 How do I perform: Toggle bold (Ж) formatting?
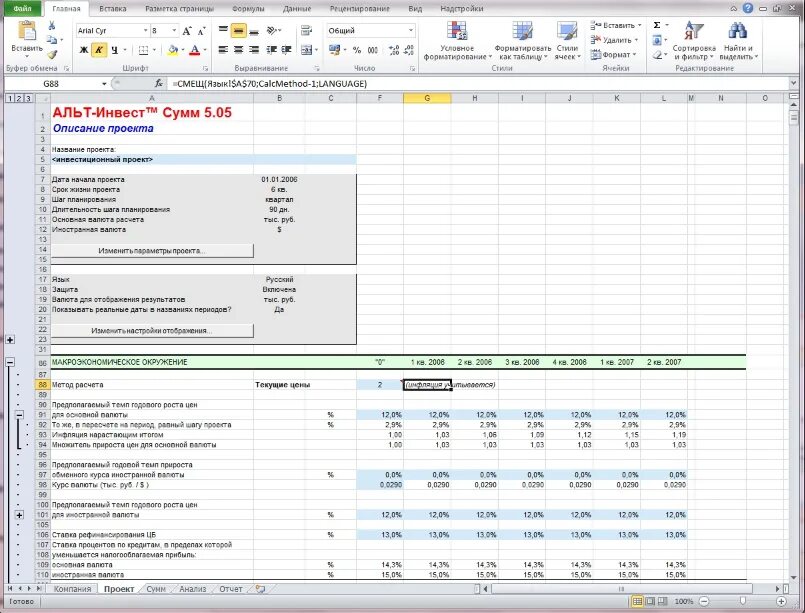84,50
